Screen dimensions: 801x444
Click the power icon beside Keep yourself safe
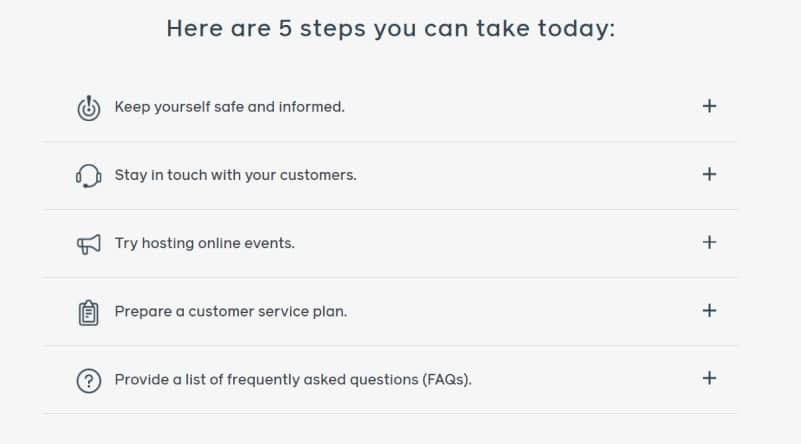coord(88,108)
